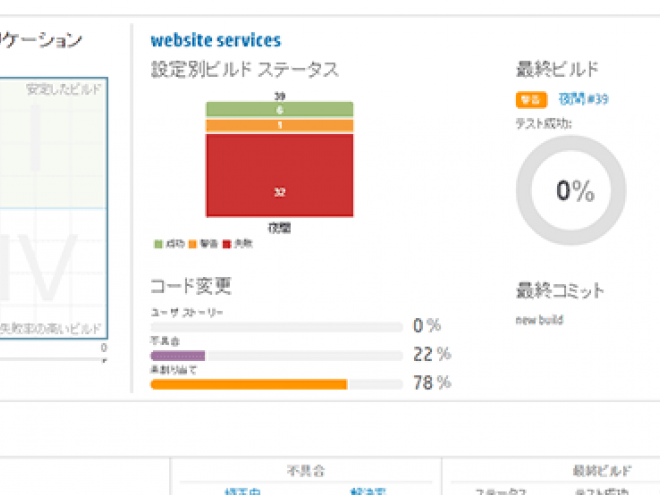The image size is (660, 495).
Task: Click the '78 %' unassigned value
Action: [432, 383]
